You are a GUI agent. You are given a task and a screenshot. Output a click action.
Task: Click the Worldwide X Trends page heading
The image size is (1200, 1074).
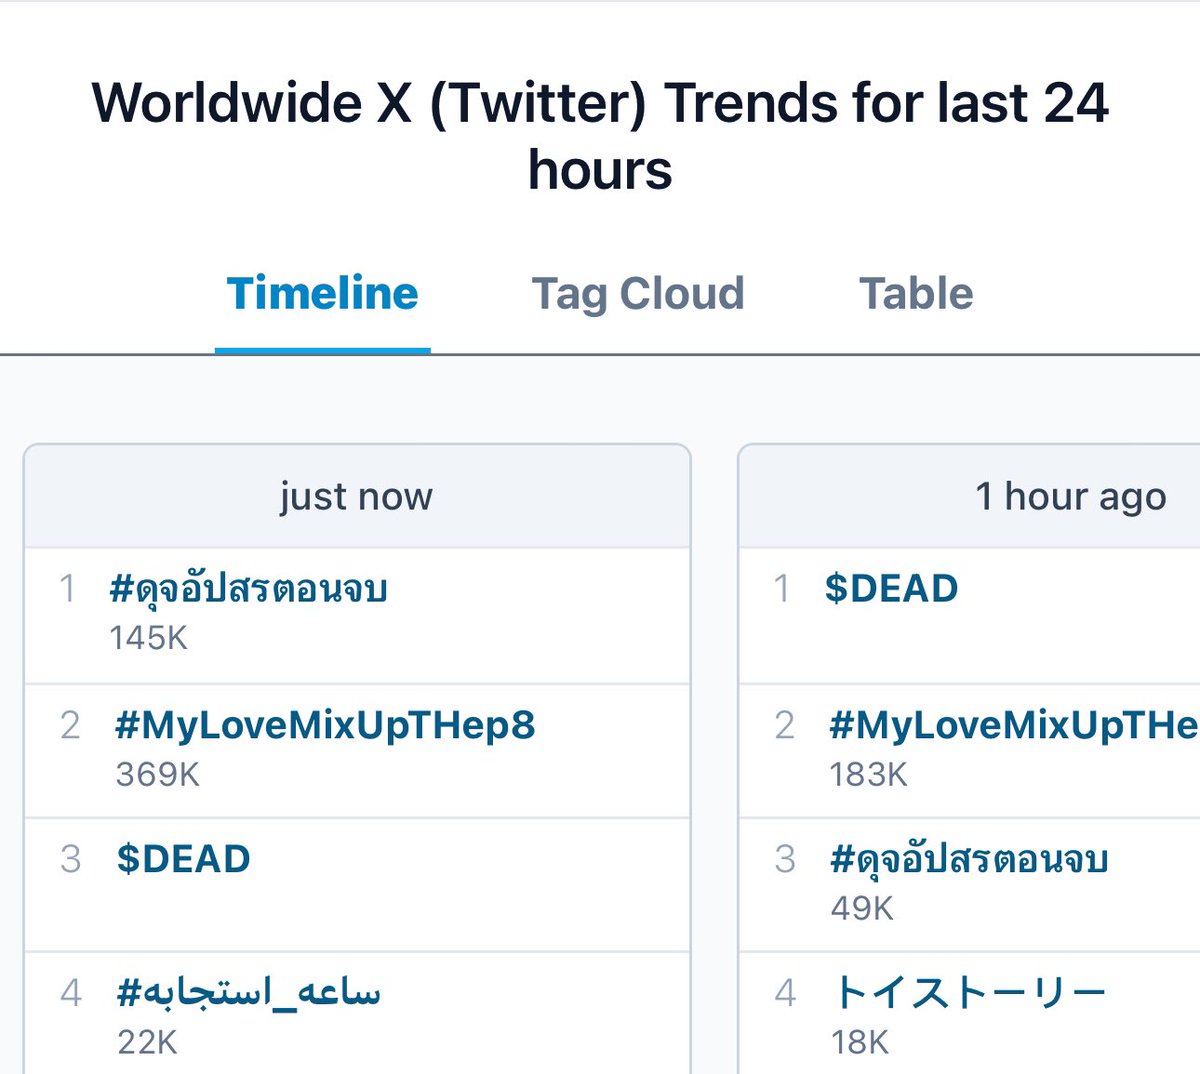(x=600, y=136)
